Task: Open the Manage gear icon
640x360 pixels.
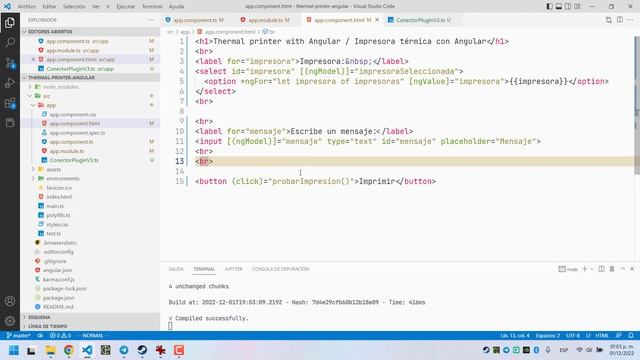Action: pyautogui.click(x=10, y=321)
